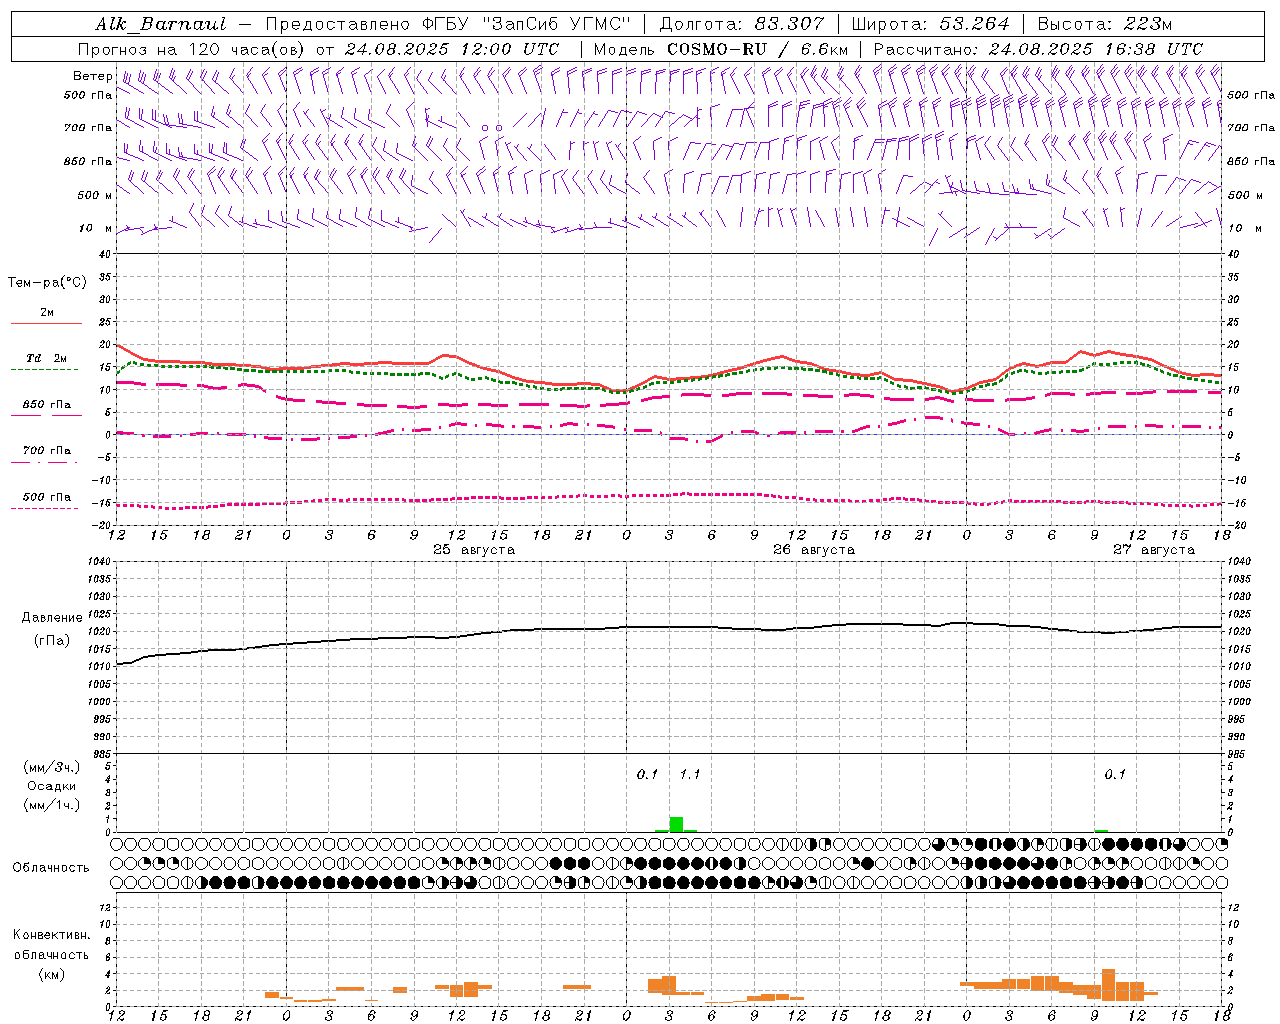Click the tall green precipitation bar
1280x1024 pixels.
[x=676, y=824]
